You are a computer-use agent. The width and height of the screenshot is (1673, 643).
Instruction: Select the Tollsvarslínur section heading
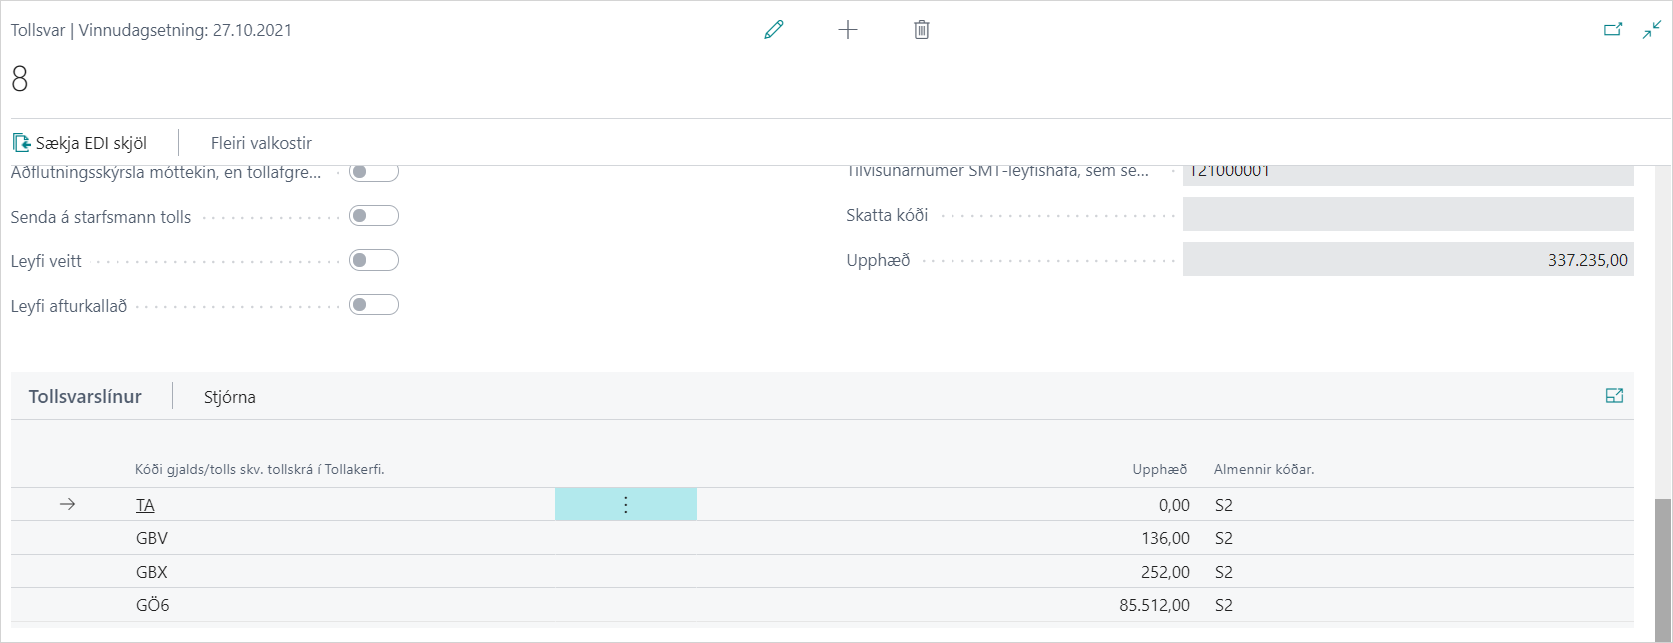pos(85,397)
